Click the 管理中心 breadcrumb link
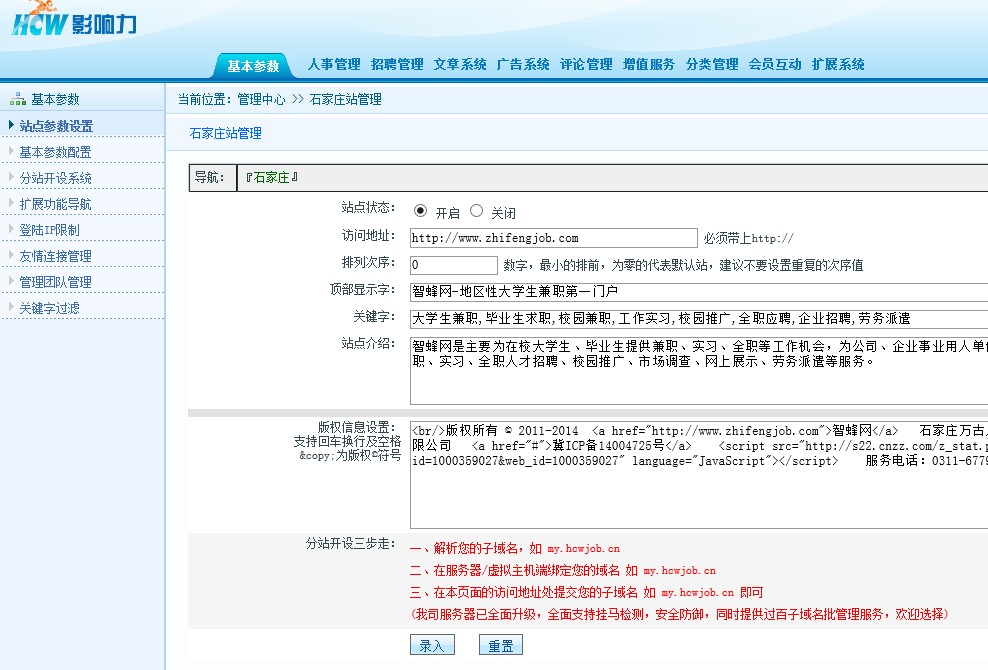 (x=261, y=100)
